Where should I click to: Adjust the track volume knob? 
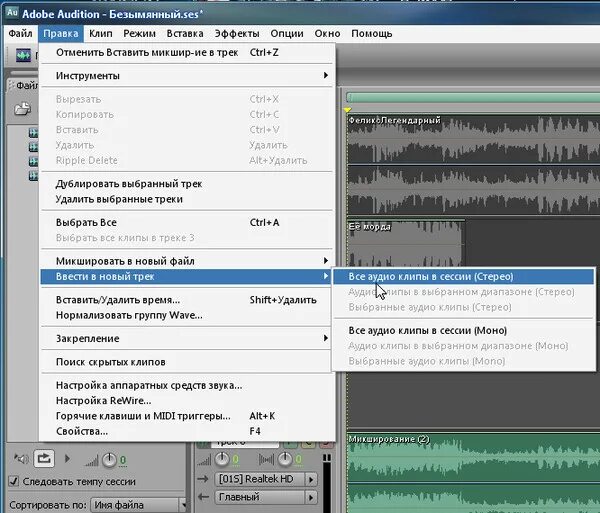pyautogui.click(x=222, y=459)
